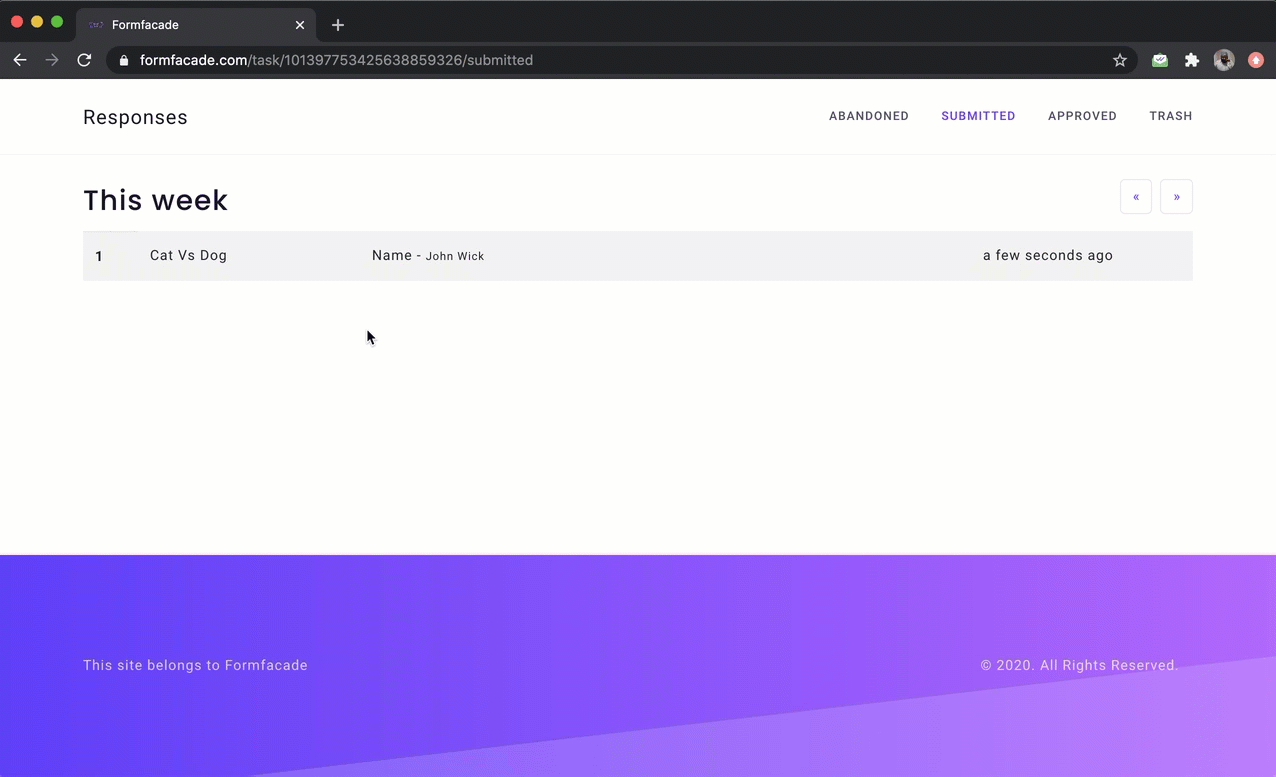Open the browser Extensions puzzle piece icon
The height and width of the screenshot is (777, 1276).
click(1192, 60)
